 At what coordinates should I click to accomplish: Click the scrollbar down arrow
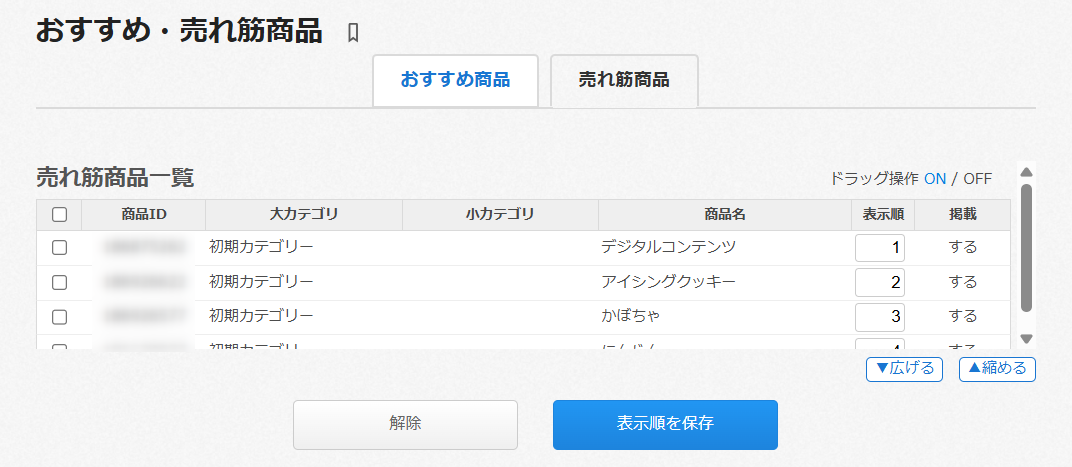(x=1026, y=339)
